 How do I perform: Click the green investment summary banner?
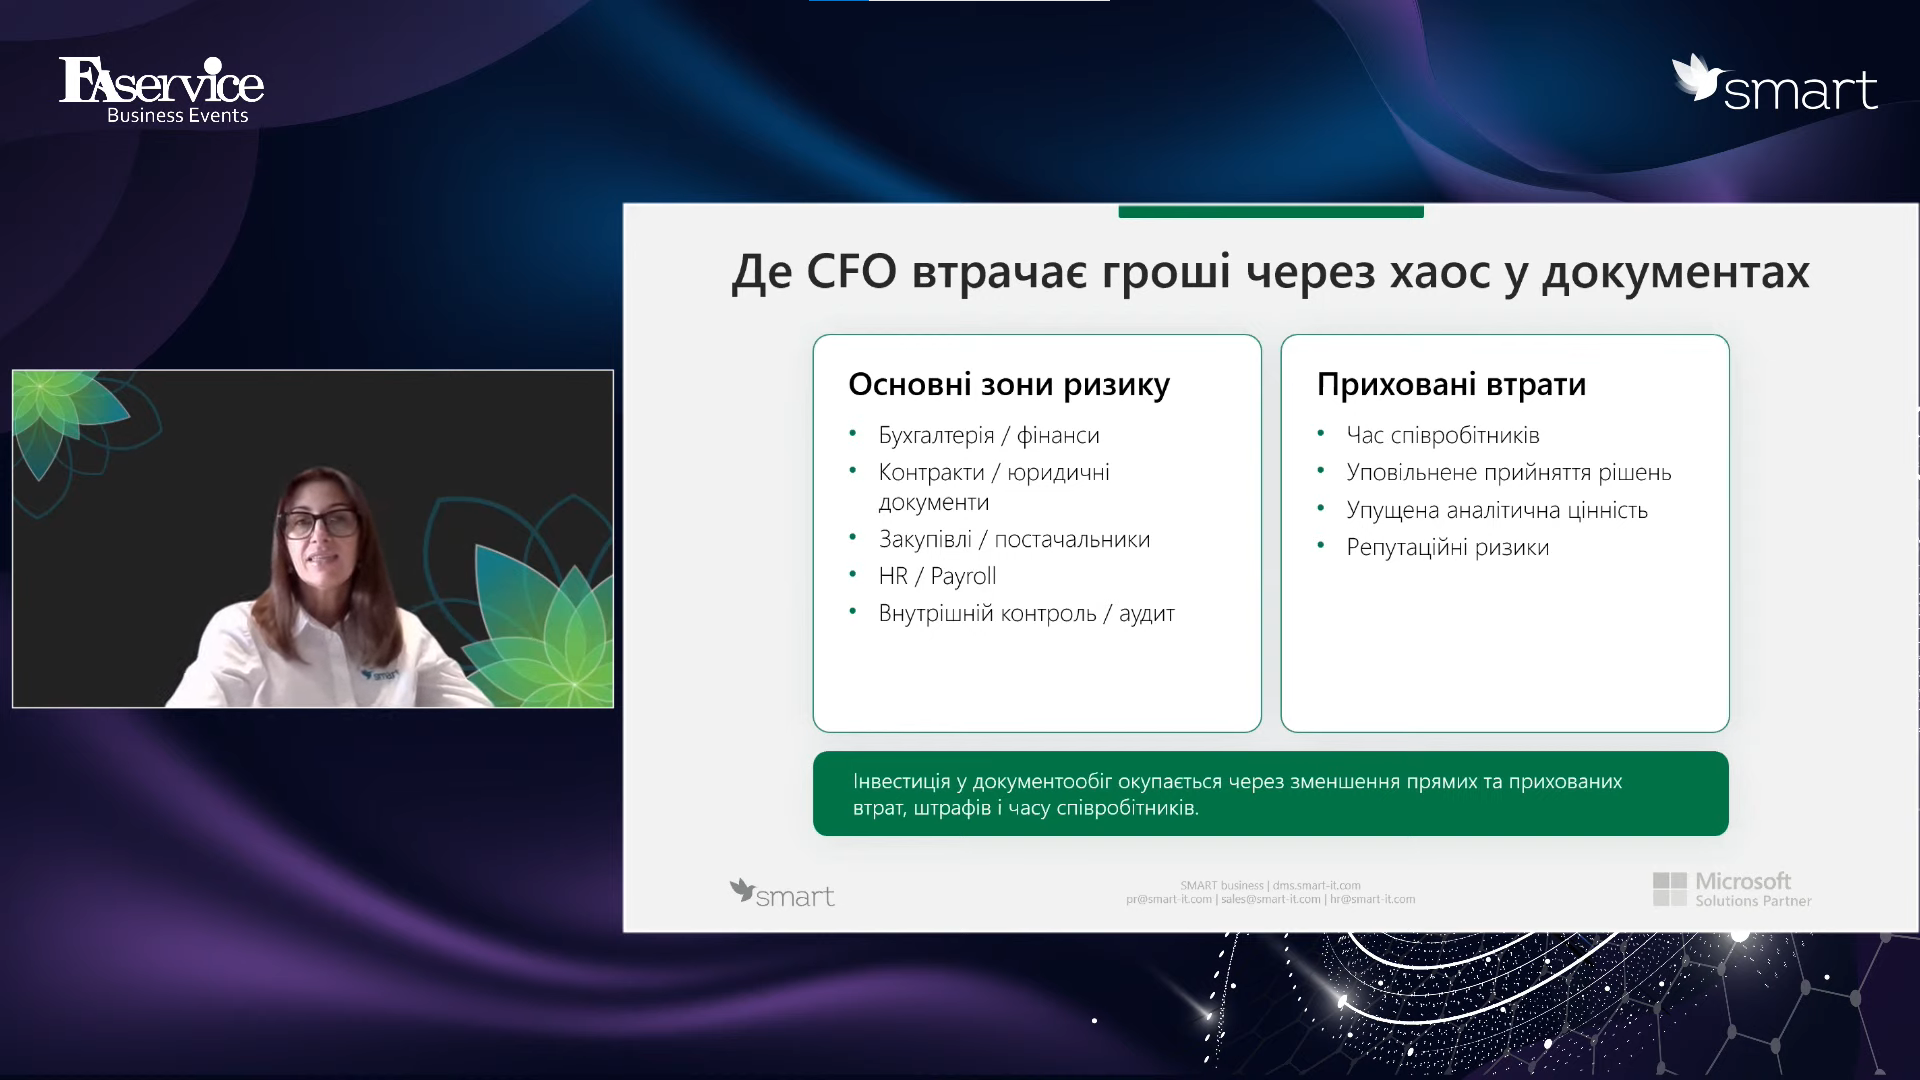click(x=1270, y=793)
